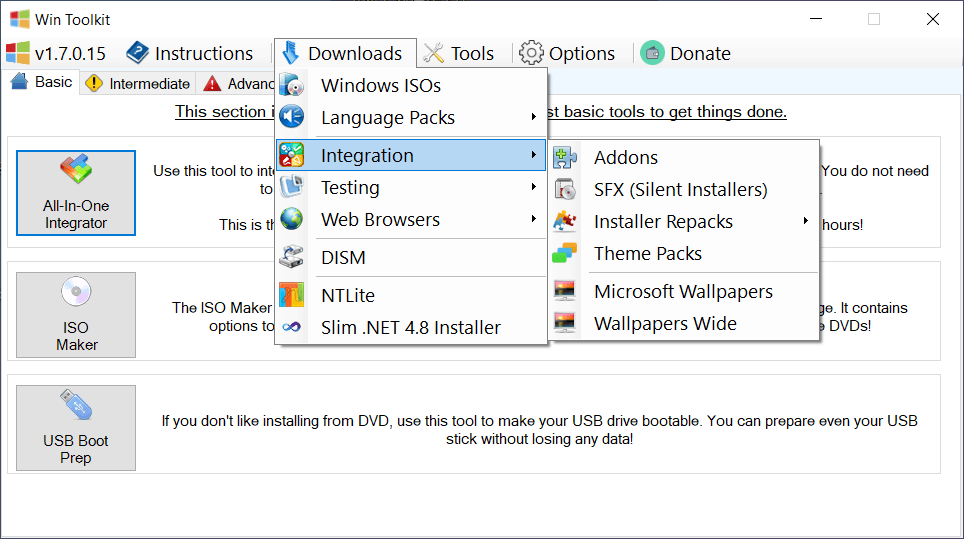Choose Addons in Integration submenu
This screenshot has width=964, height=539.
tap(684, 157)
